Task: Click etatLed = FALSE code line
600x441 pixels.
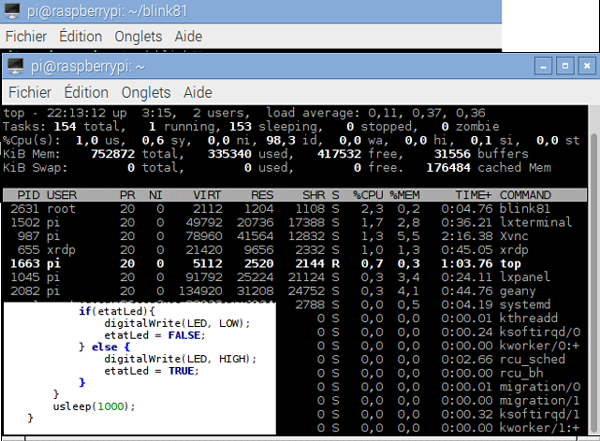Action: 155,335
